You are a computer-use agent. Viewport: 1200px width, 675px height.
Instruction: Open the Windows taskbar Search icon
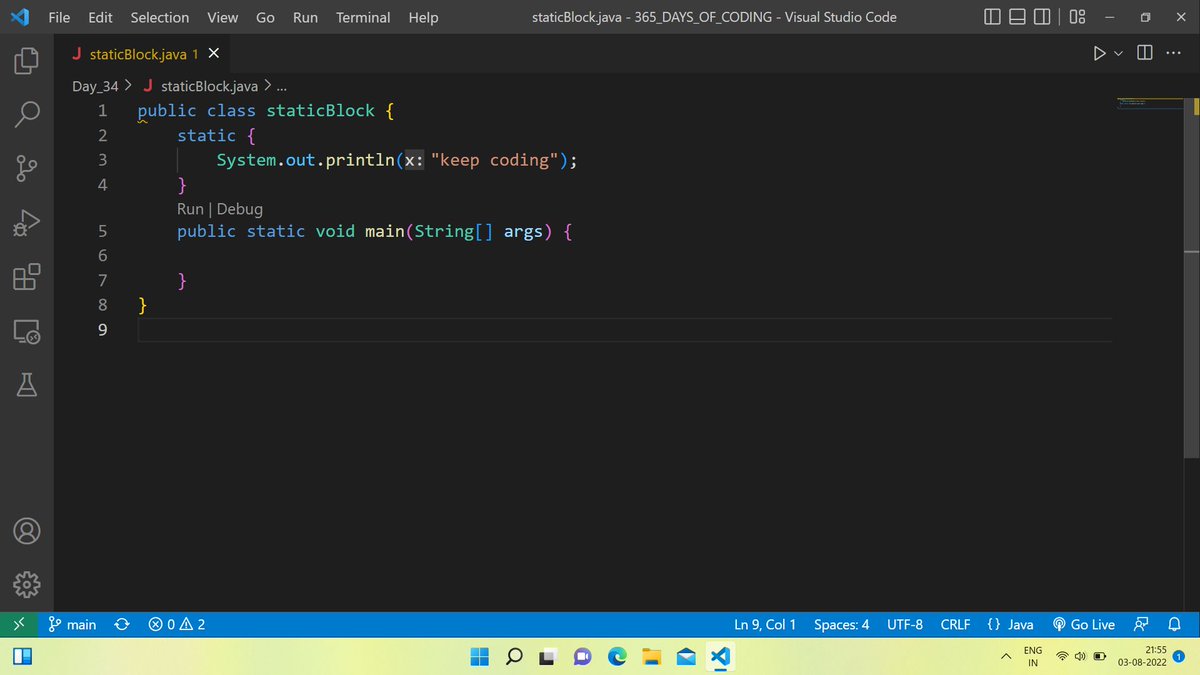514,656
